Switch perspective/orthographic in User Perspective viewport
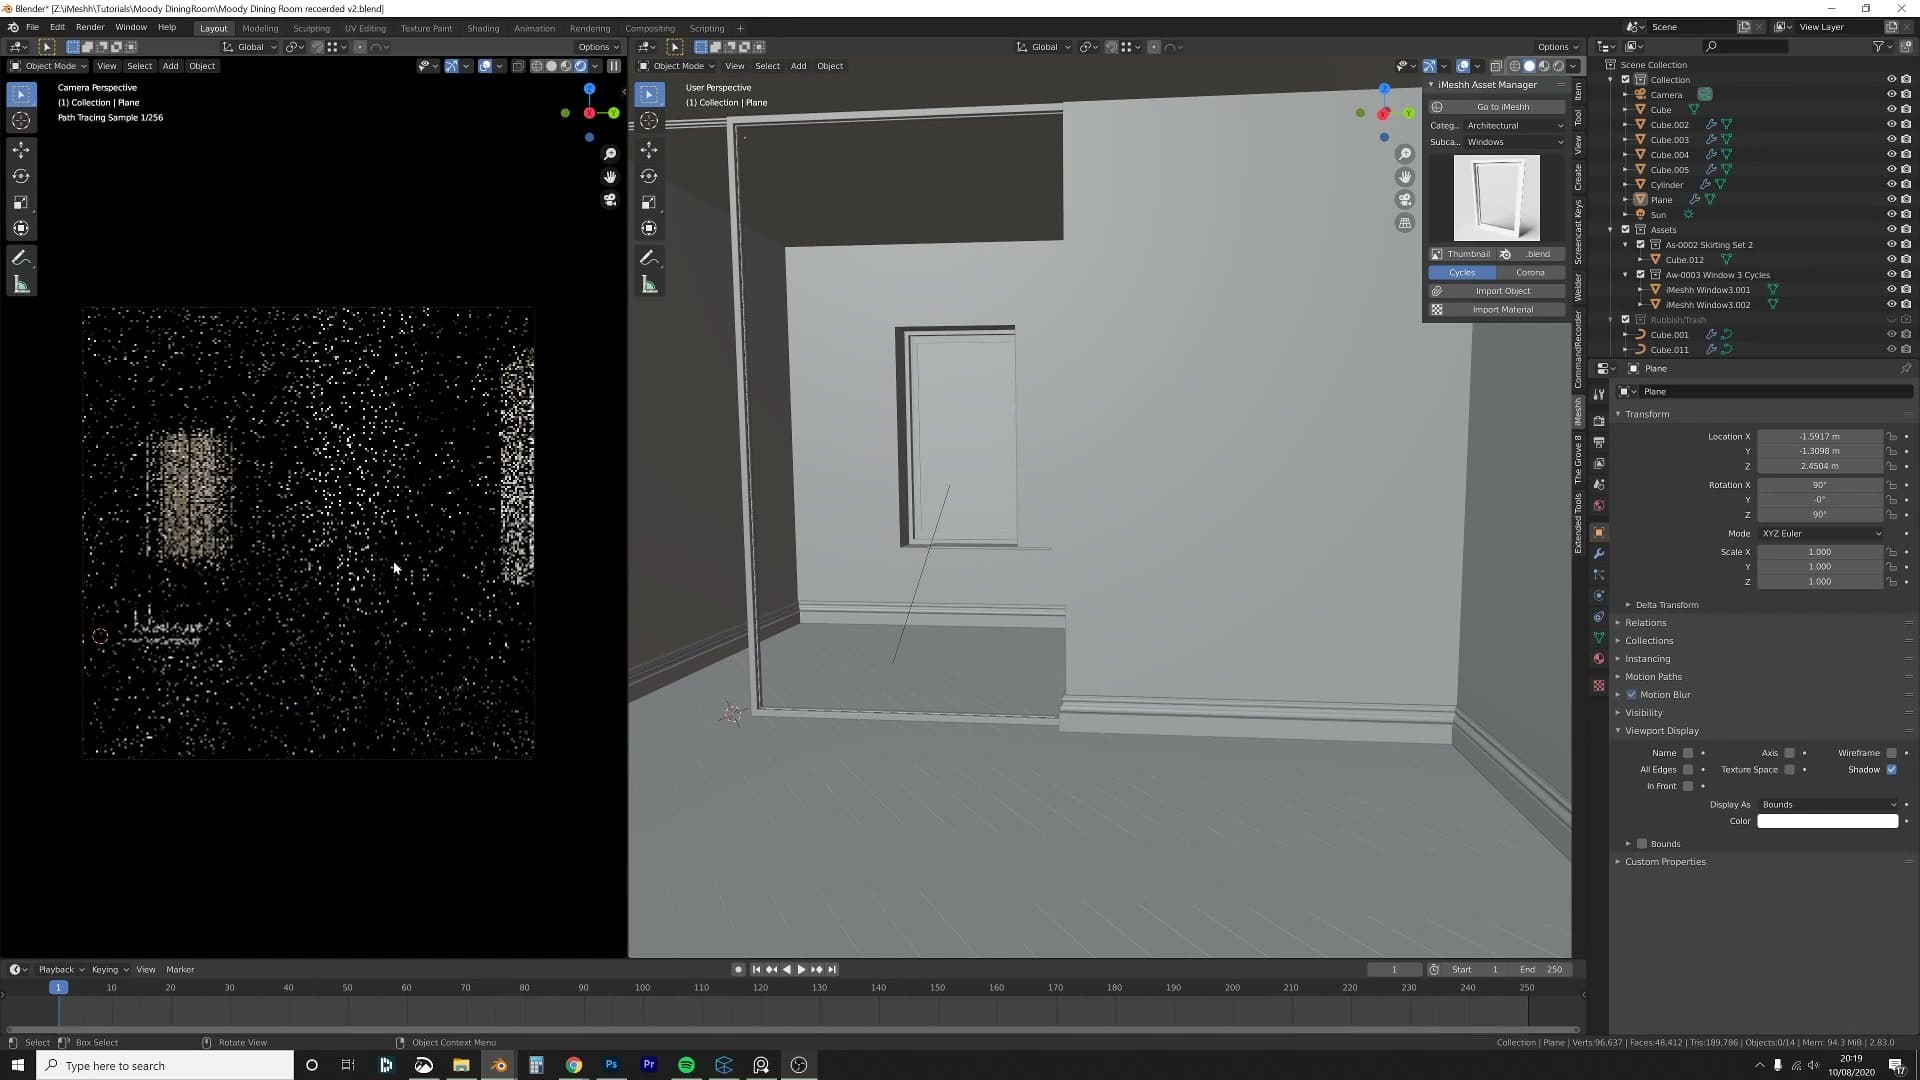This screenshot has height=1080, width=1920. [1405, 223]
